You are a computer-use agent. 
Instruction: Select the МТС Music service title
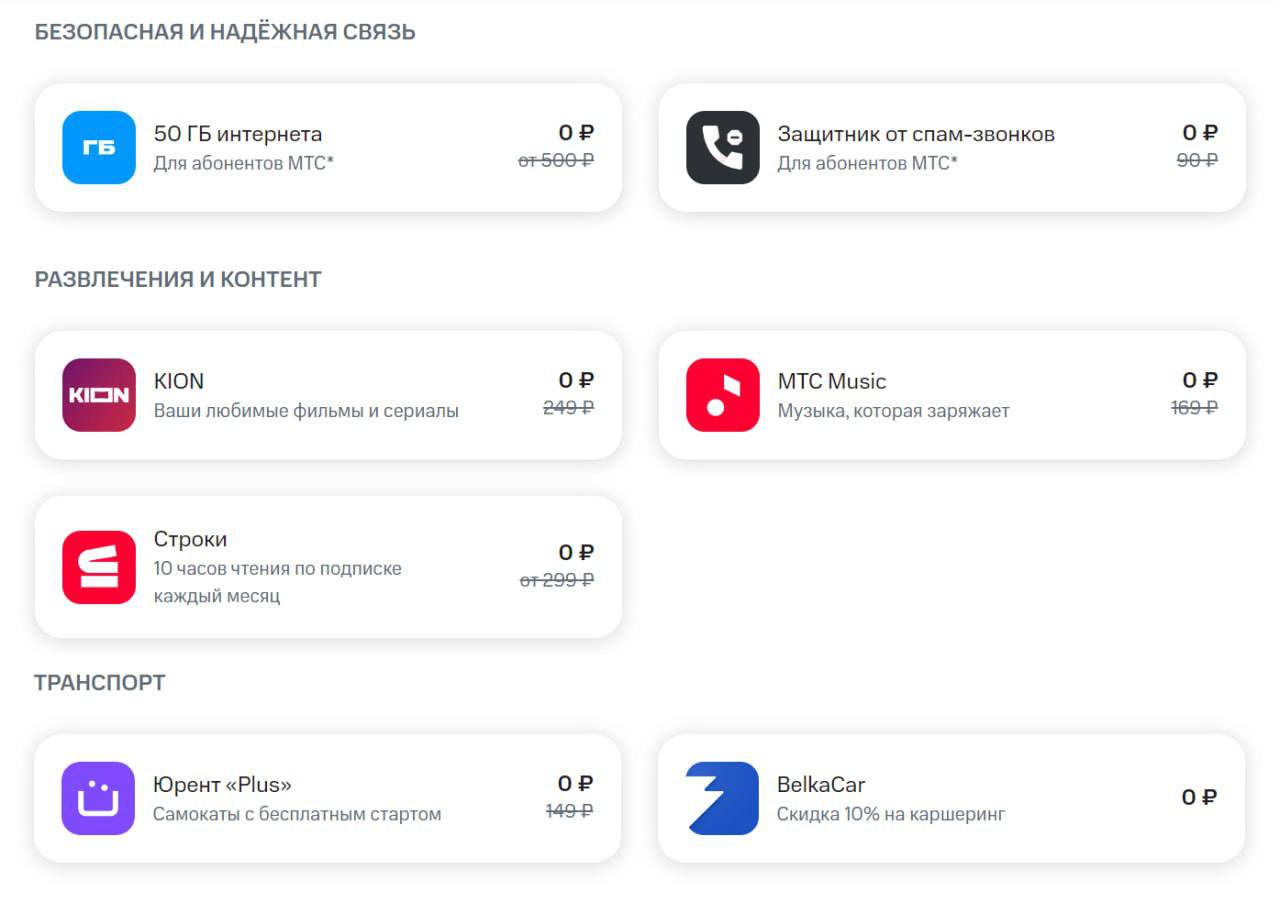point(832,381)
